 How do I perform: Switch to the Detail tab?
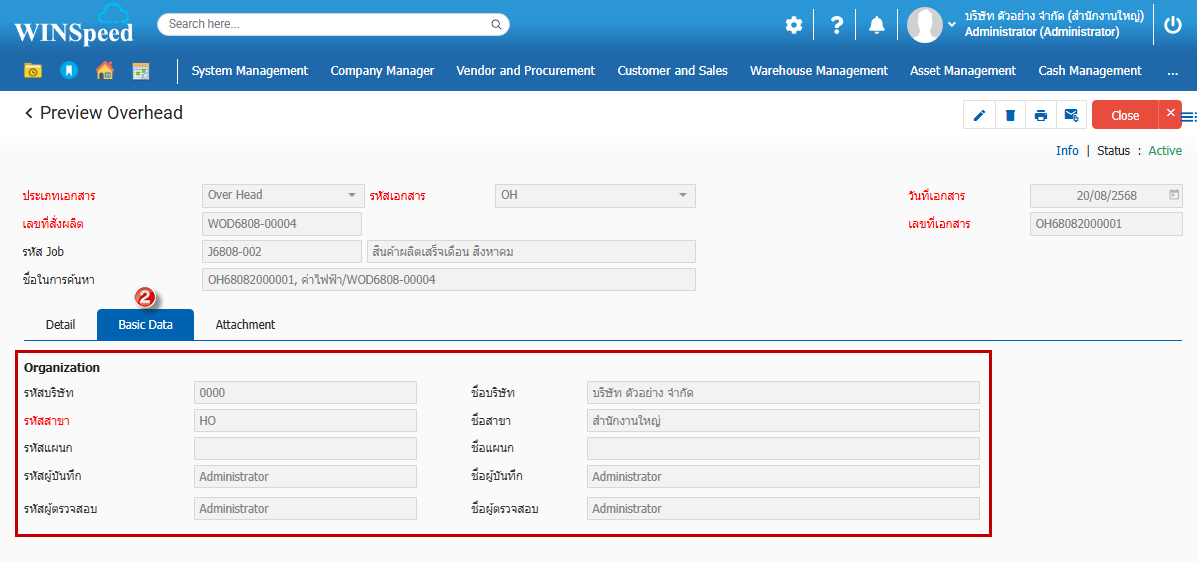[x=60, y=325]
